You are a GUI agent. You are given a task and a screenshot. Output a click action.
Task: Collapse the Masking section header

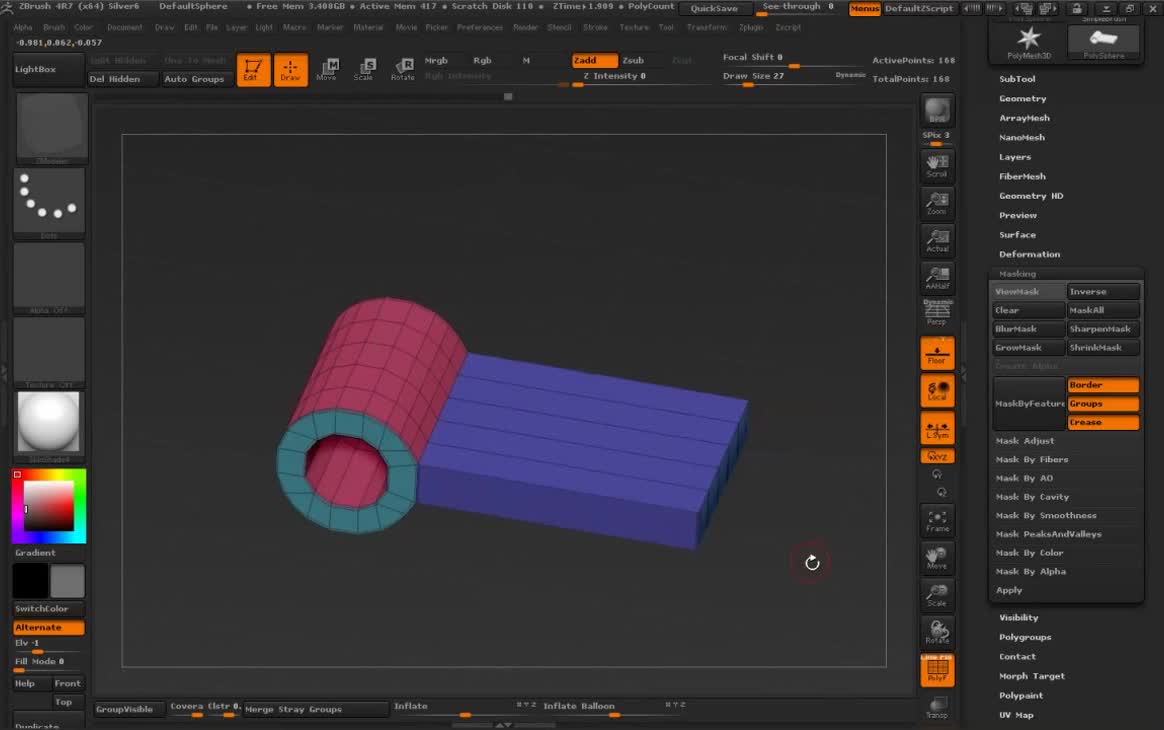pyautogui.click(x=1017, y=273)
